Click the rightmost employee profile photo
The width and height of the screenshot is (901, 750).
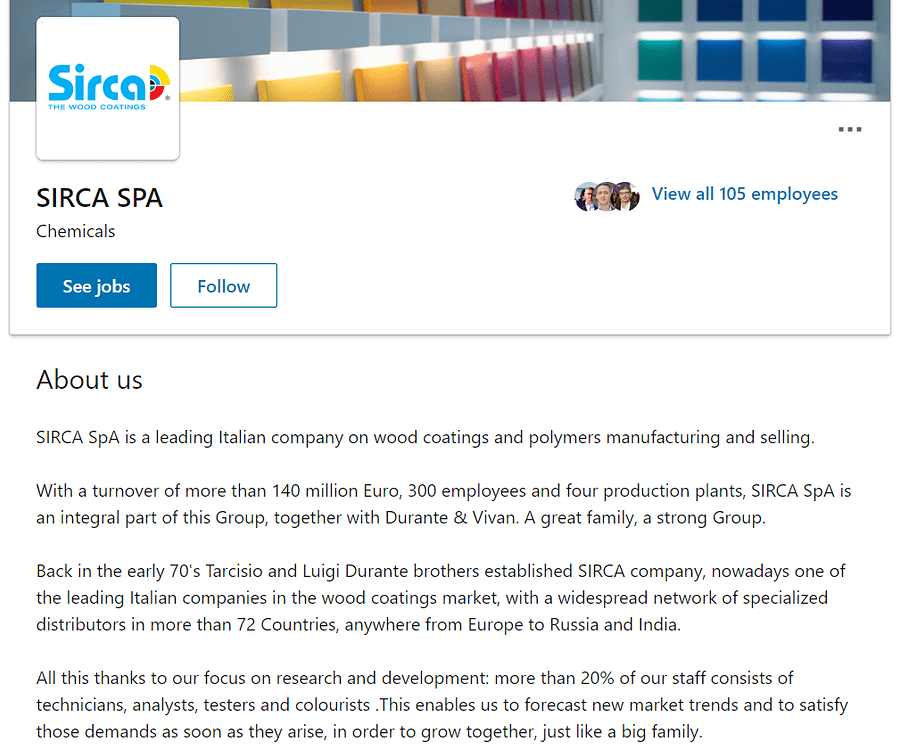point(625,196)
